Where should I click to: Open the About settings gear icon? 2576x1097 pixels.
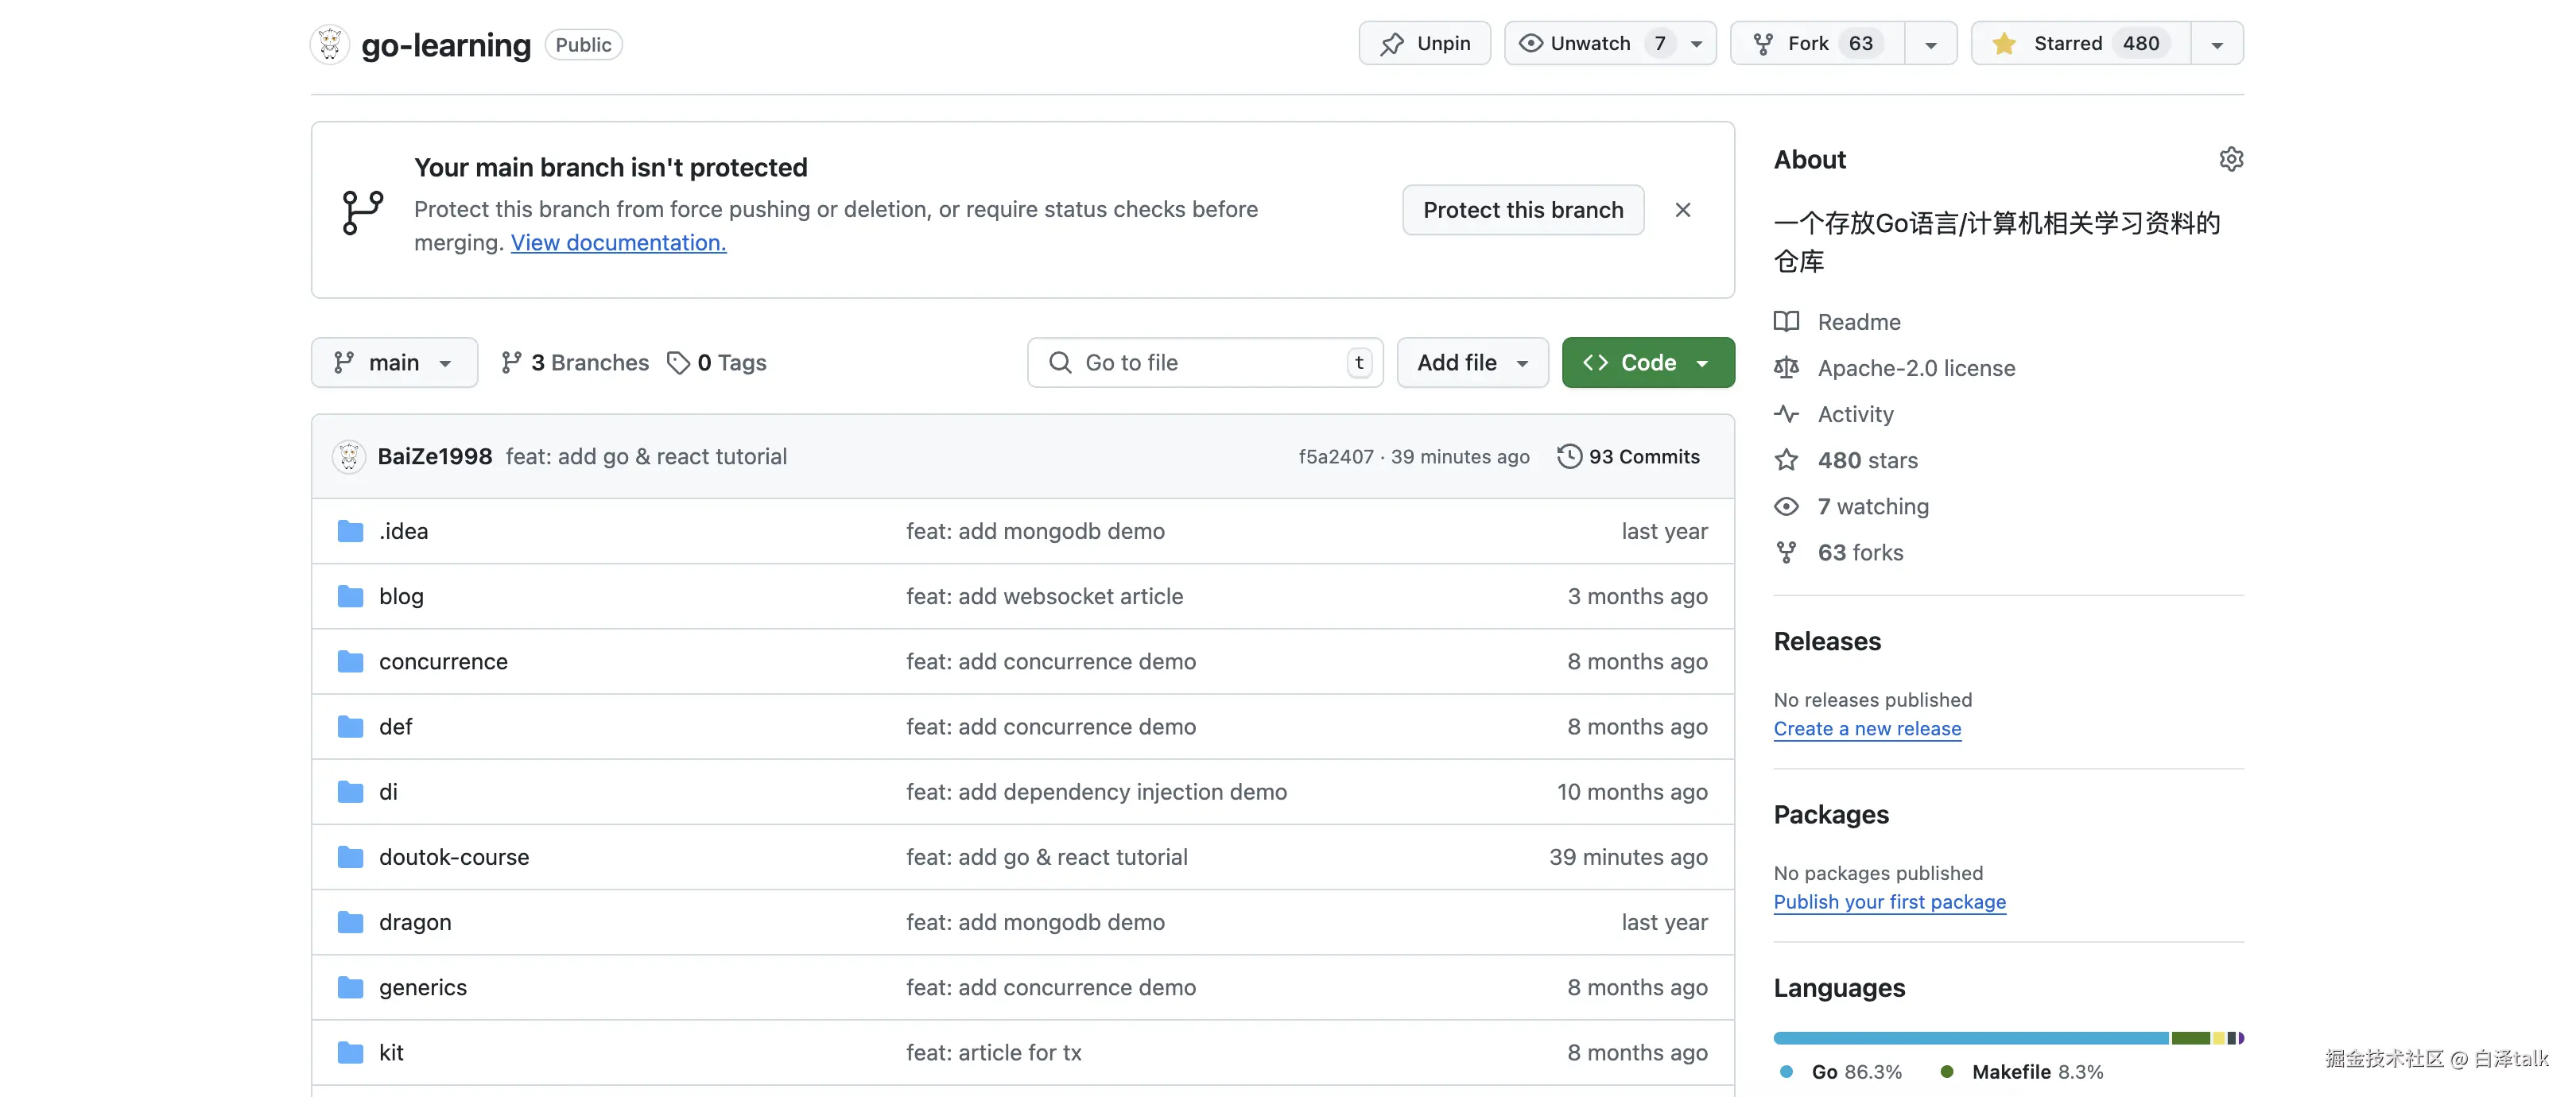click(x=2230, y=159)
